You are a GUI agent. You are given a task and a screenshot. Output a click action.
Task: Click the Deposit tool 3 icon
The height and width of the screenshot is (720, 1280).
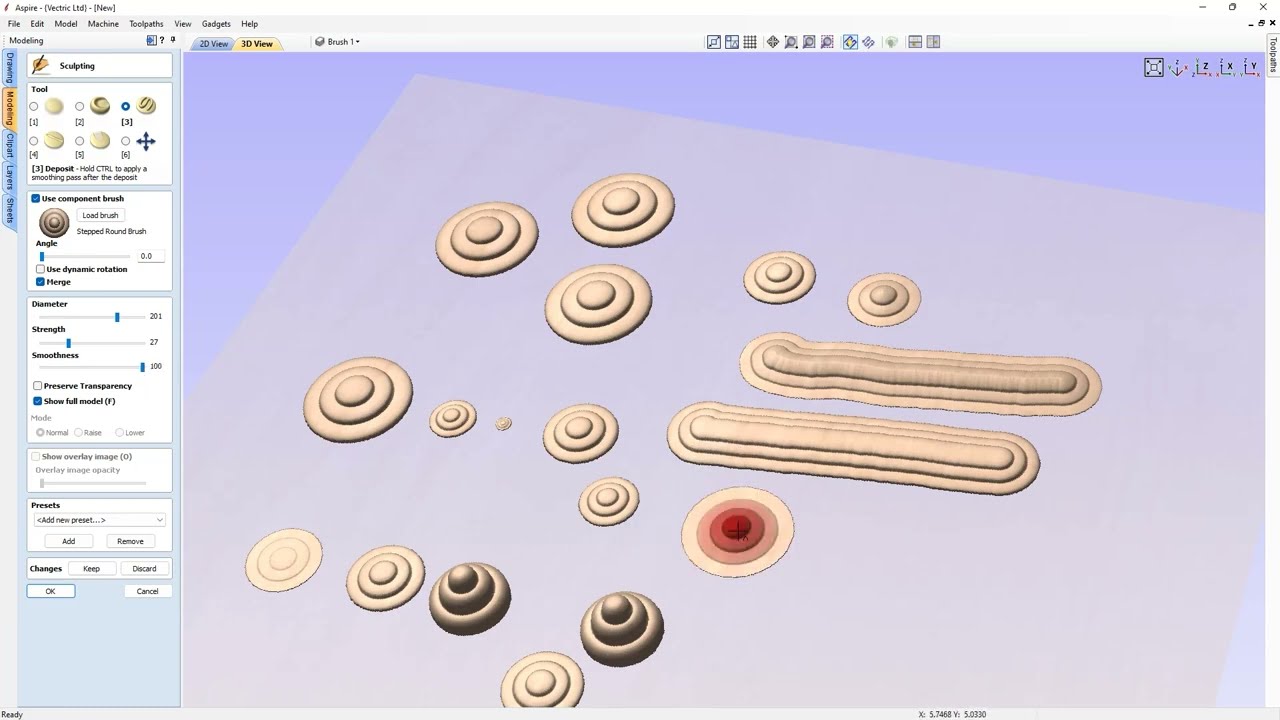click(x=147, y=106)
